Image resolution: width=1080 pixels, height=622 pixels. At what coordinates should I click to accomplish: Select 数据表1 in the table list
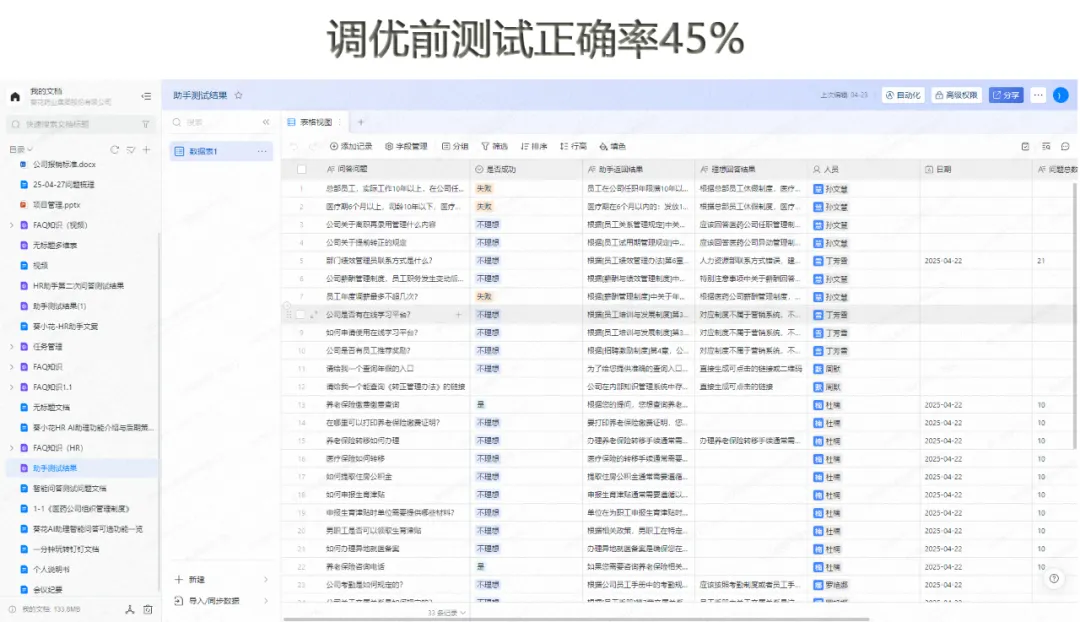220,151
